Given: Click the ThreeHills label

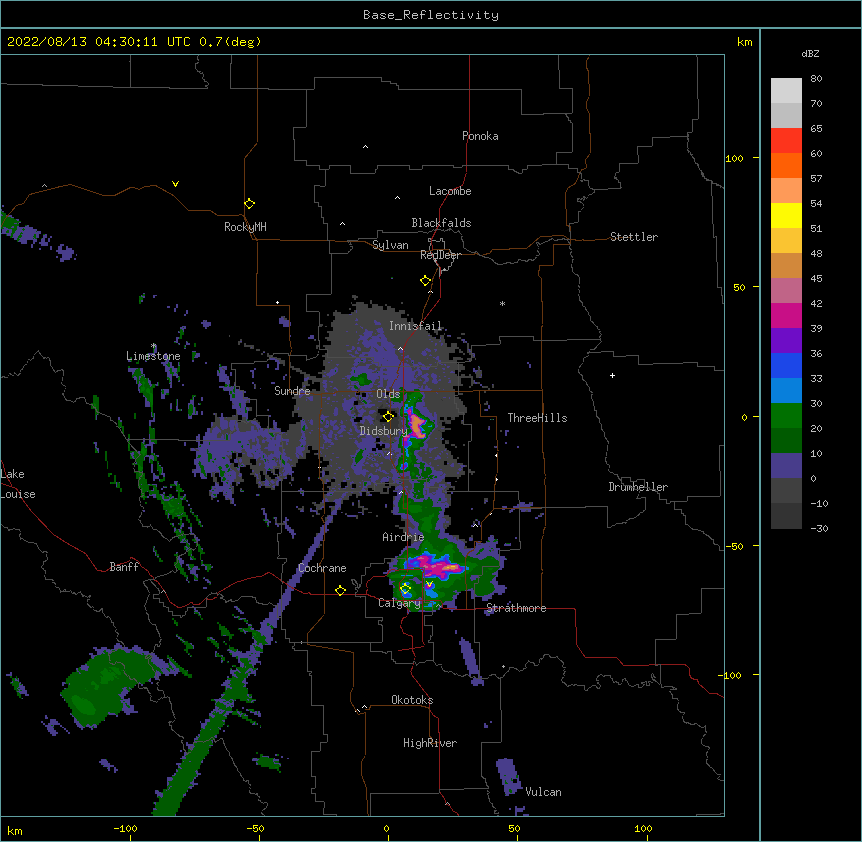Looking at the screenshot, I should pos(537,418).
